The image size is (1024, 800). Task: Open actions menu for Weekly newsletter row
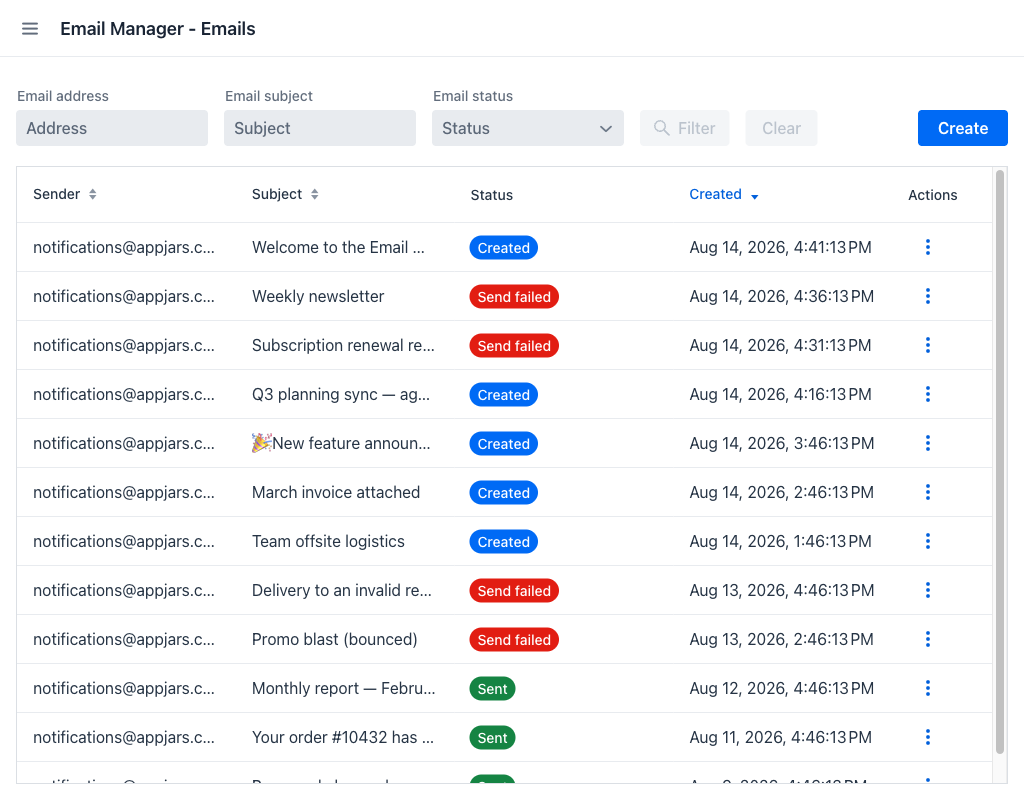coord(927,296)
